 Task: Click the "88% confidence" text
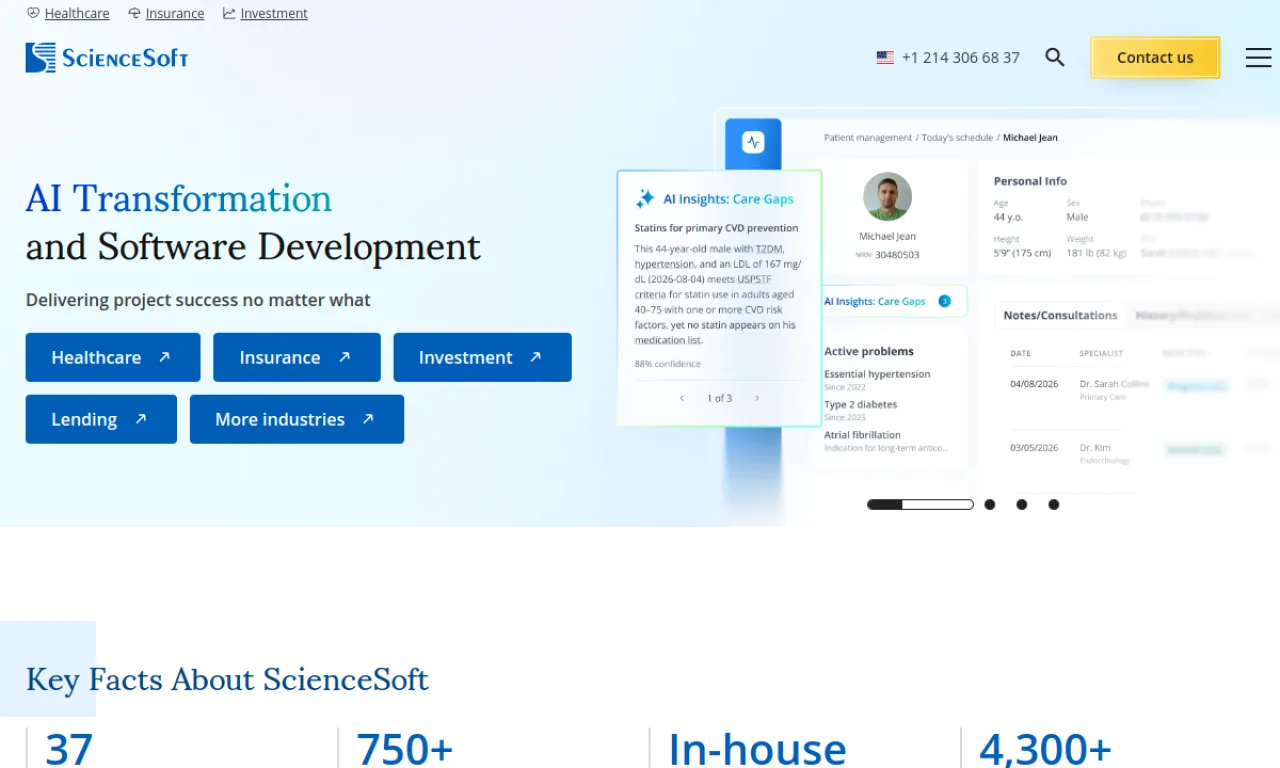pos(668,364)
